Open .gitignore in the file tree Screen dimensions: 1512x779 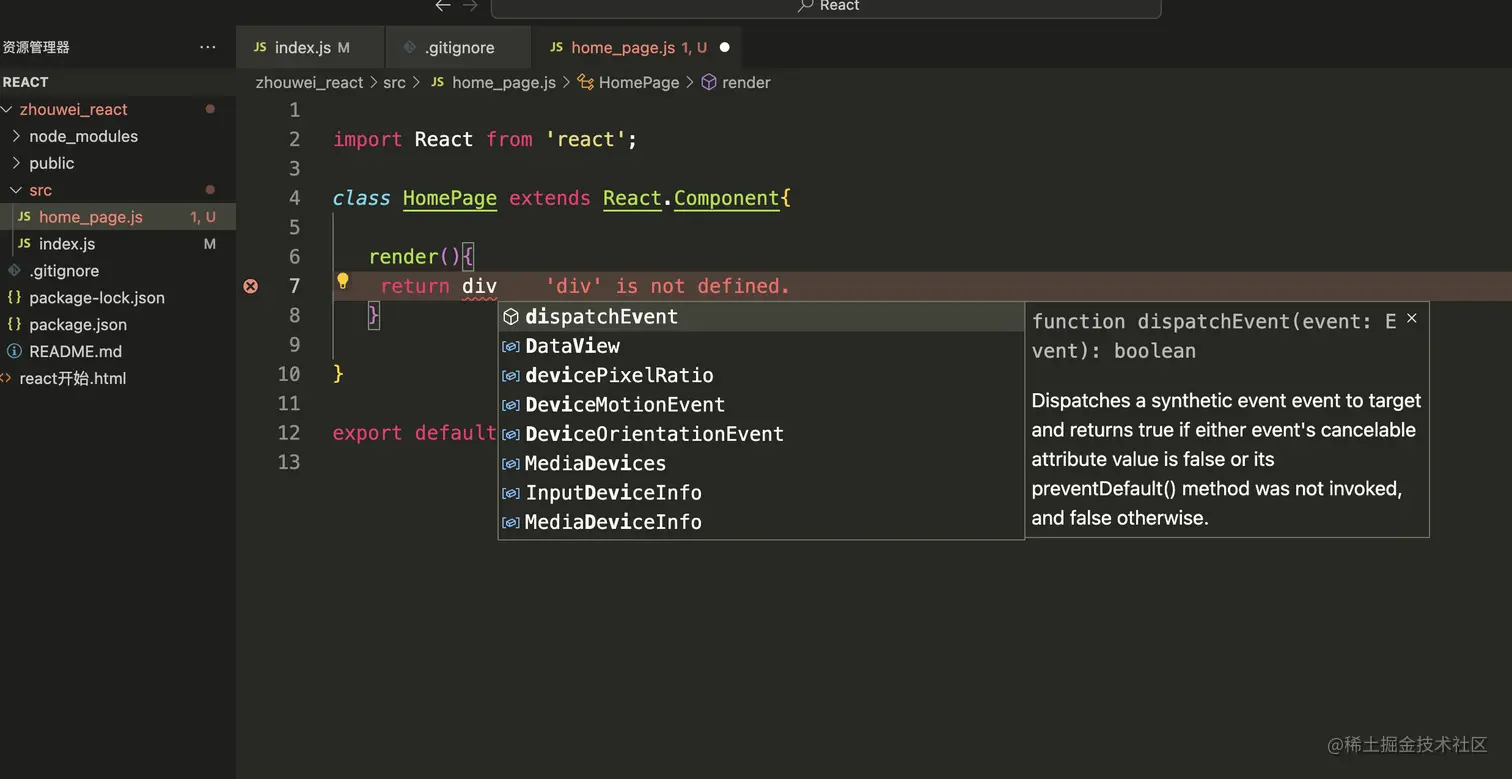click(x=118, y=271)
